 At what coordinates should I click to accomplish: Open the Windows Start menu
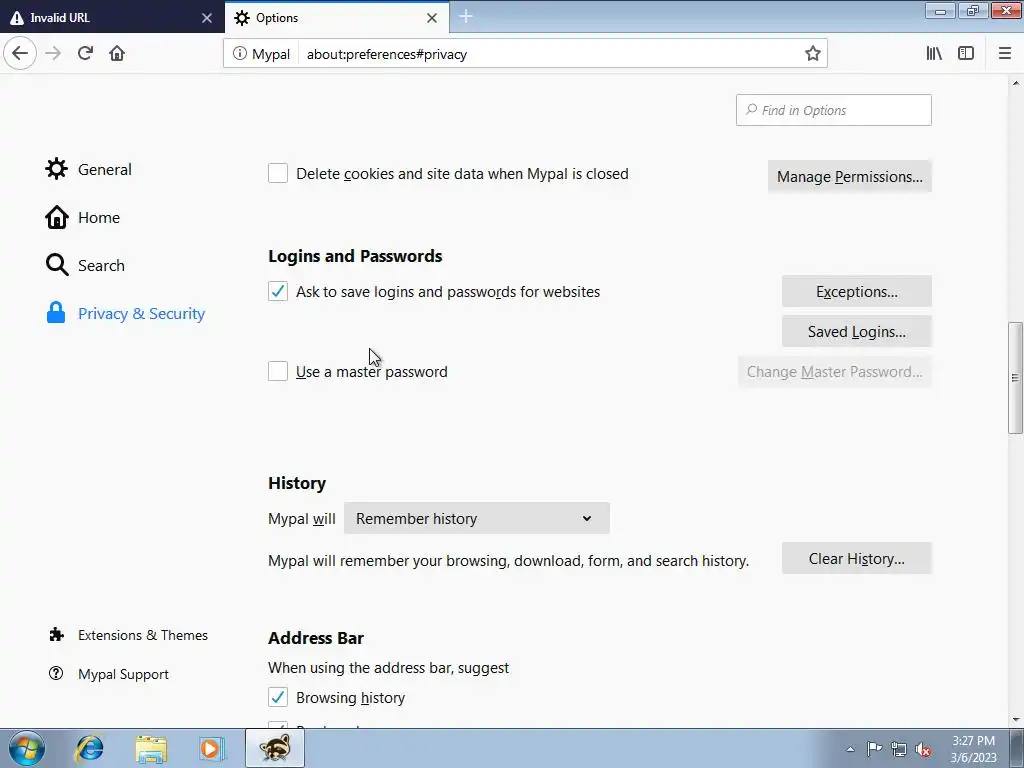click(x=27, y=748)
